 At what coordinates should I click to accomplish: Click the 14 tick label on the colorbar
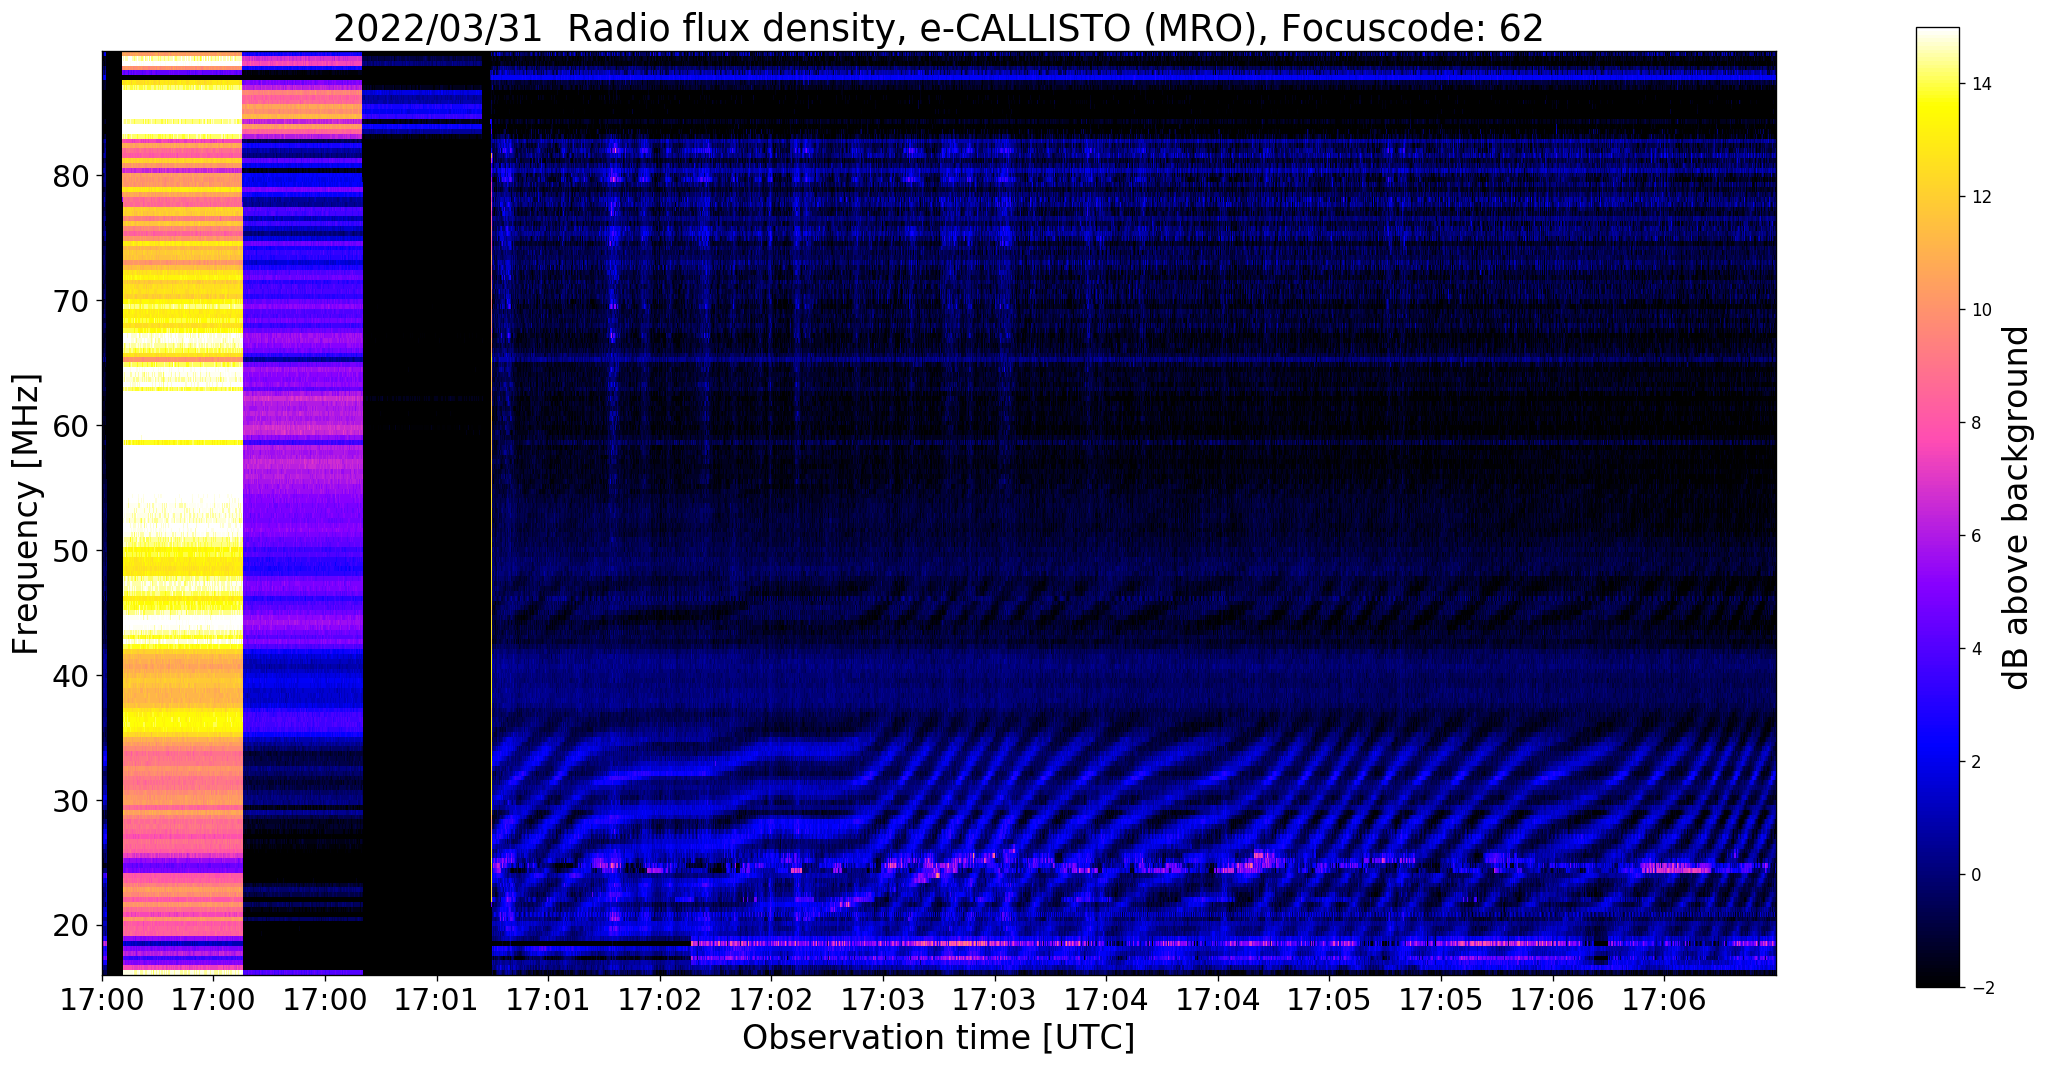(1980, 84)
